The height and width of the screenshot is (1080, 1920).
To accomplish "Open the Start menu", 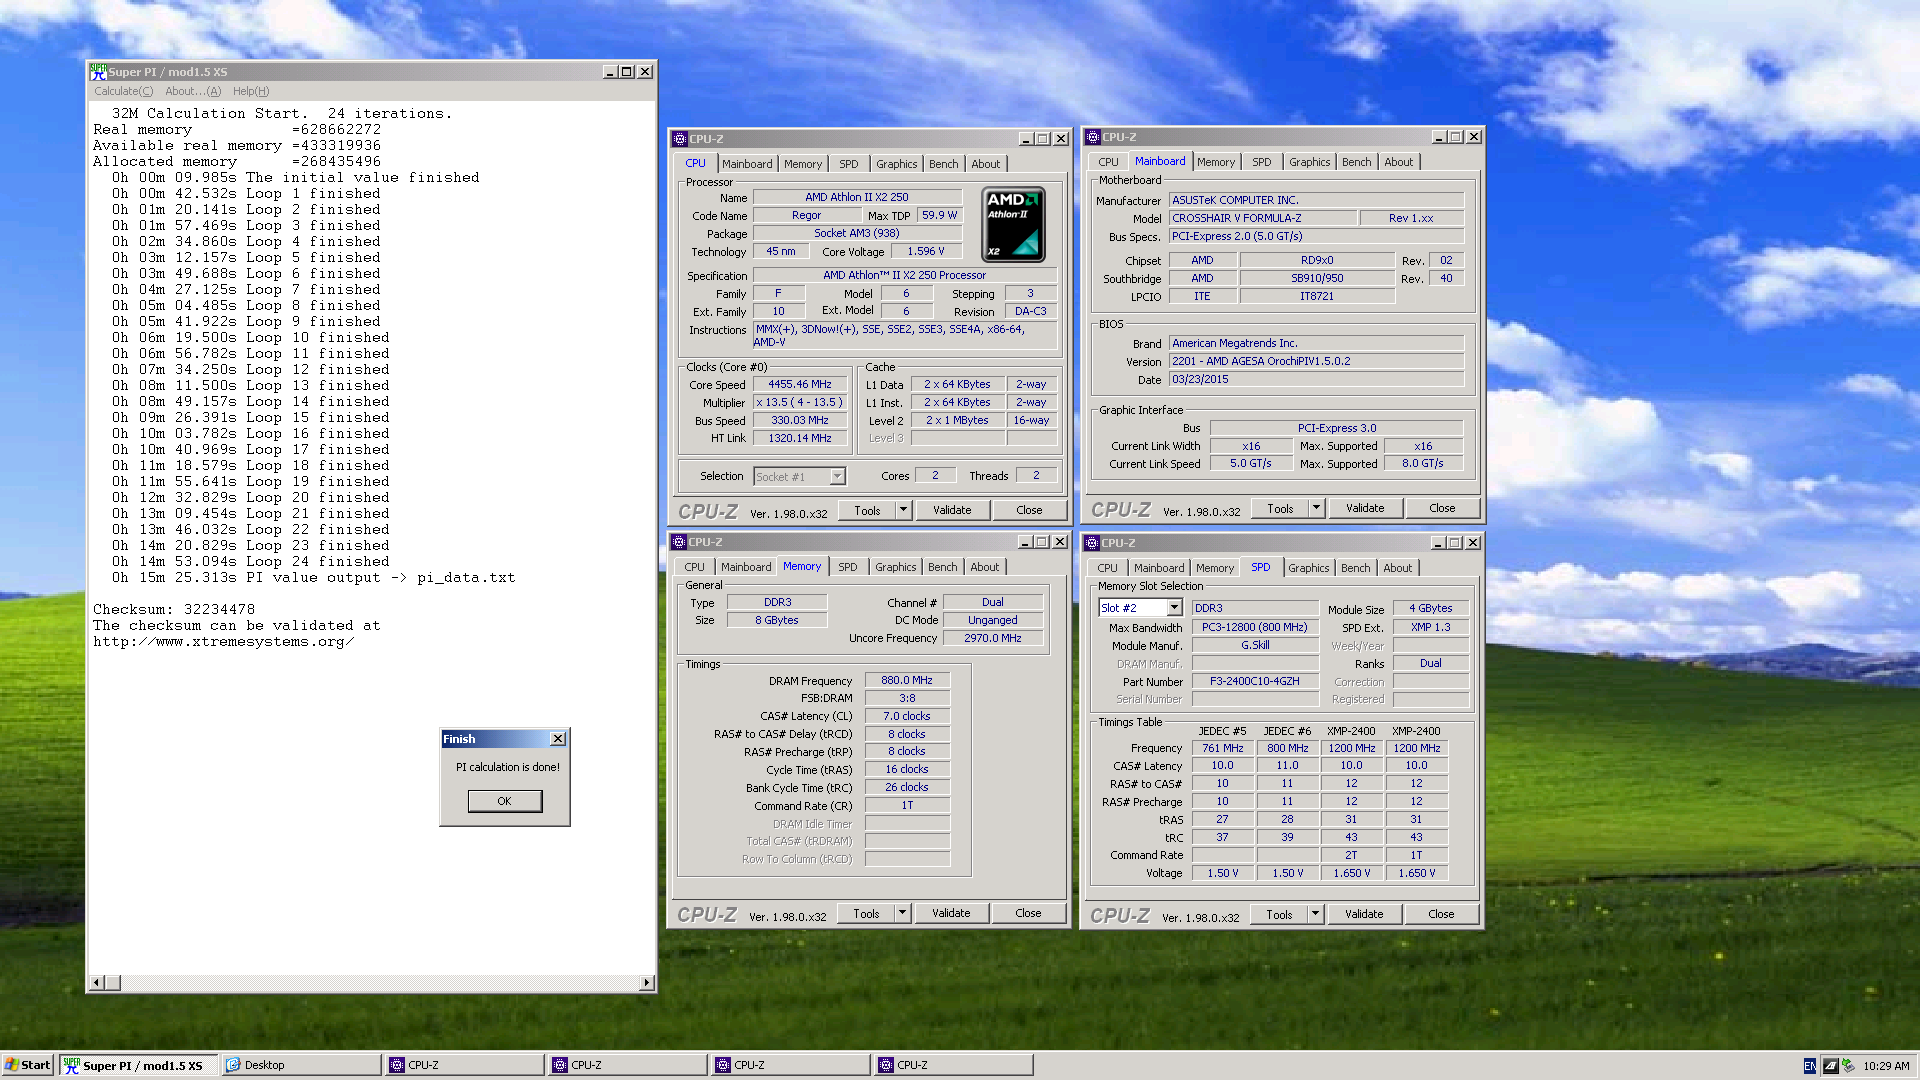I will (28, 1065).
